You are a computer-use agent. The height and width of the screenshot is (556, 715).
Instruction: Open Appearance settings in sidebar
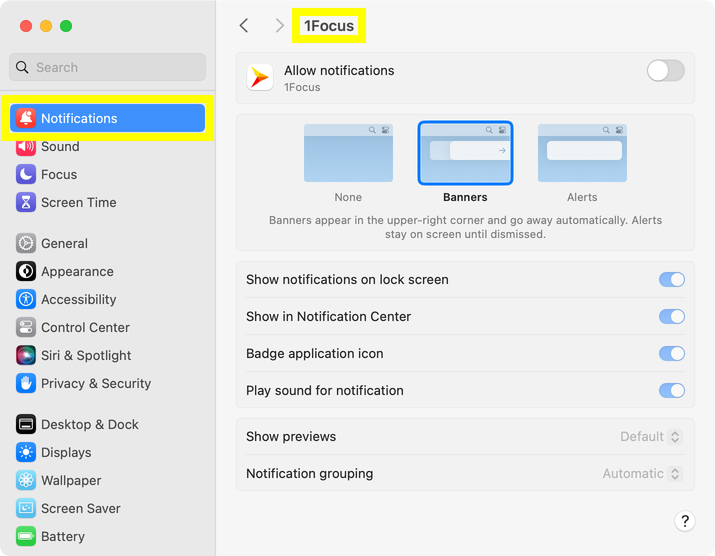[107, 271]
